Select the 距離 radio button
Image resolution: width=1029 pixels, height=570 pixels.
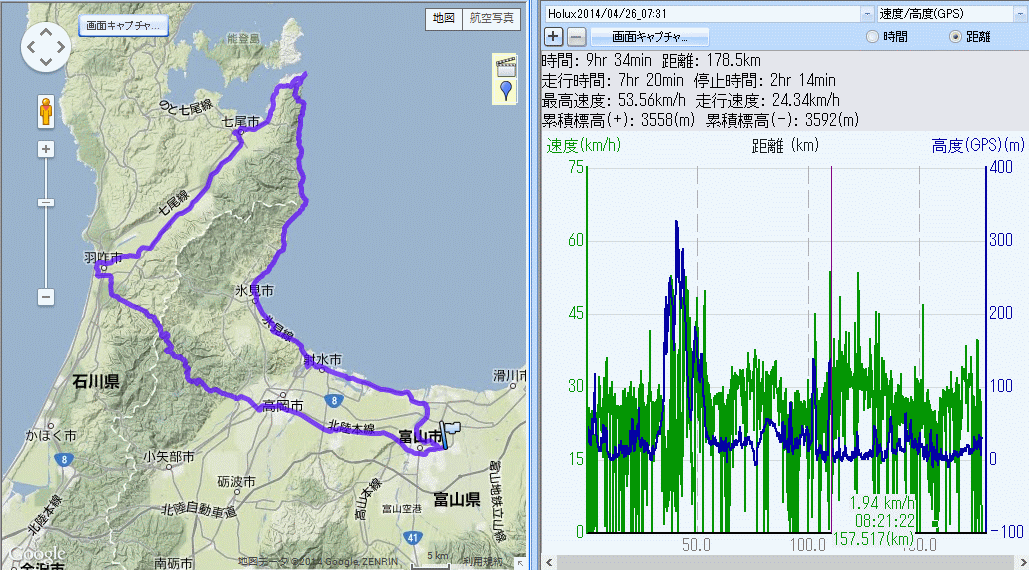coord(954,36)
